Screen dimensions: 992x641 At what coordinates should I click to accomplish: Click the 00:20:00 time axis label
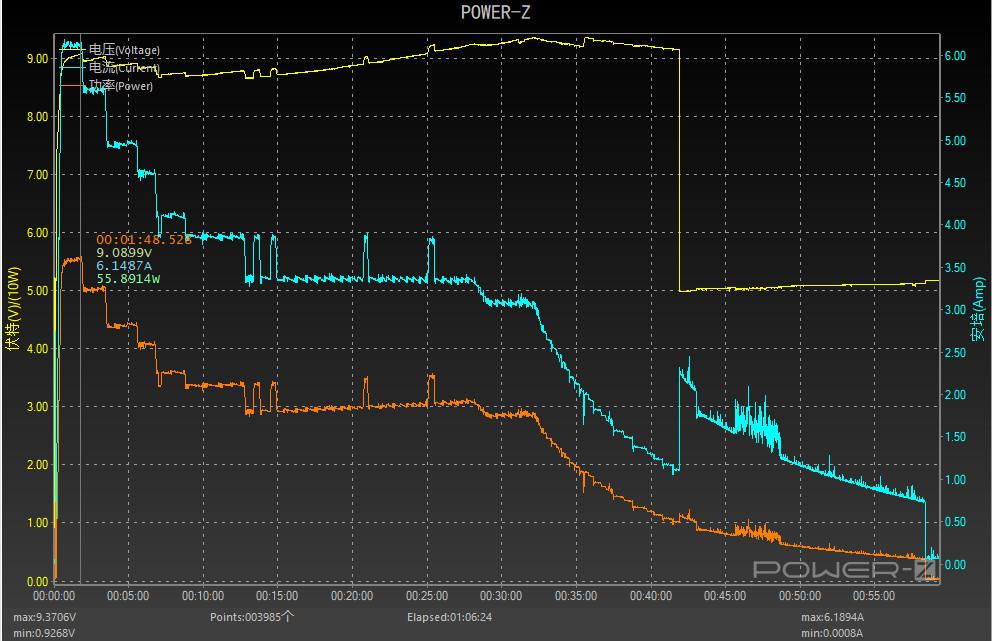(x=352, y=596)
